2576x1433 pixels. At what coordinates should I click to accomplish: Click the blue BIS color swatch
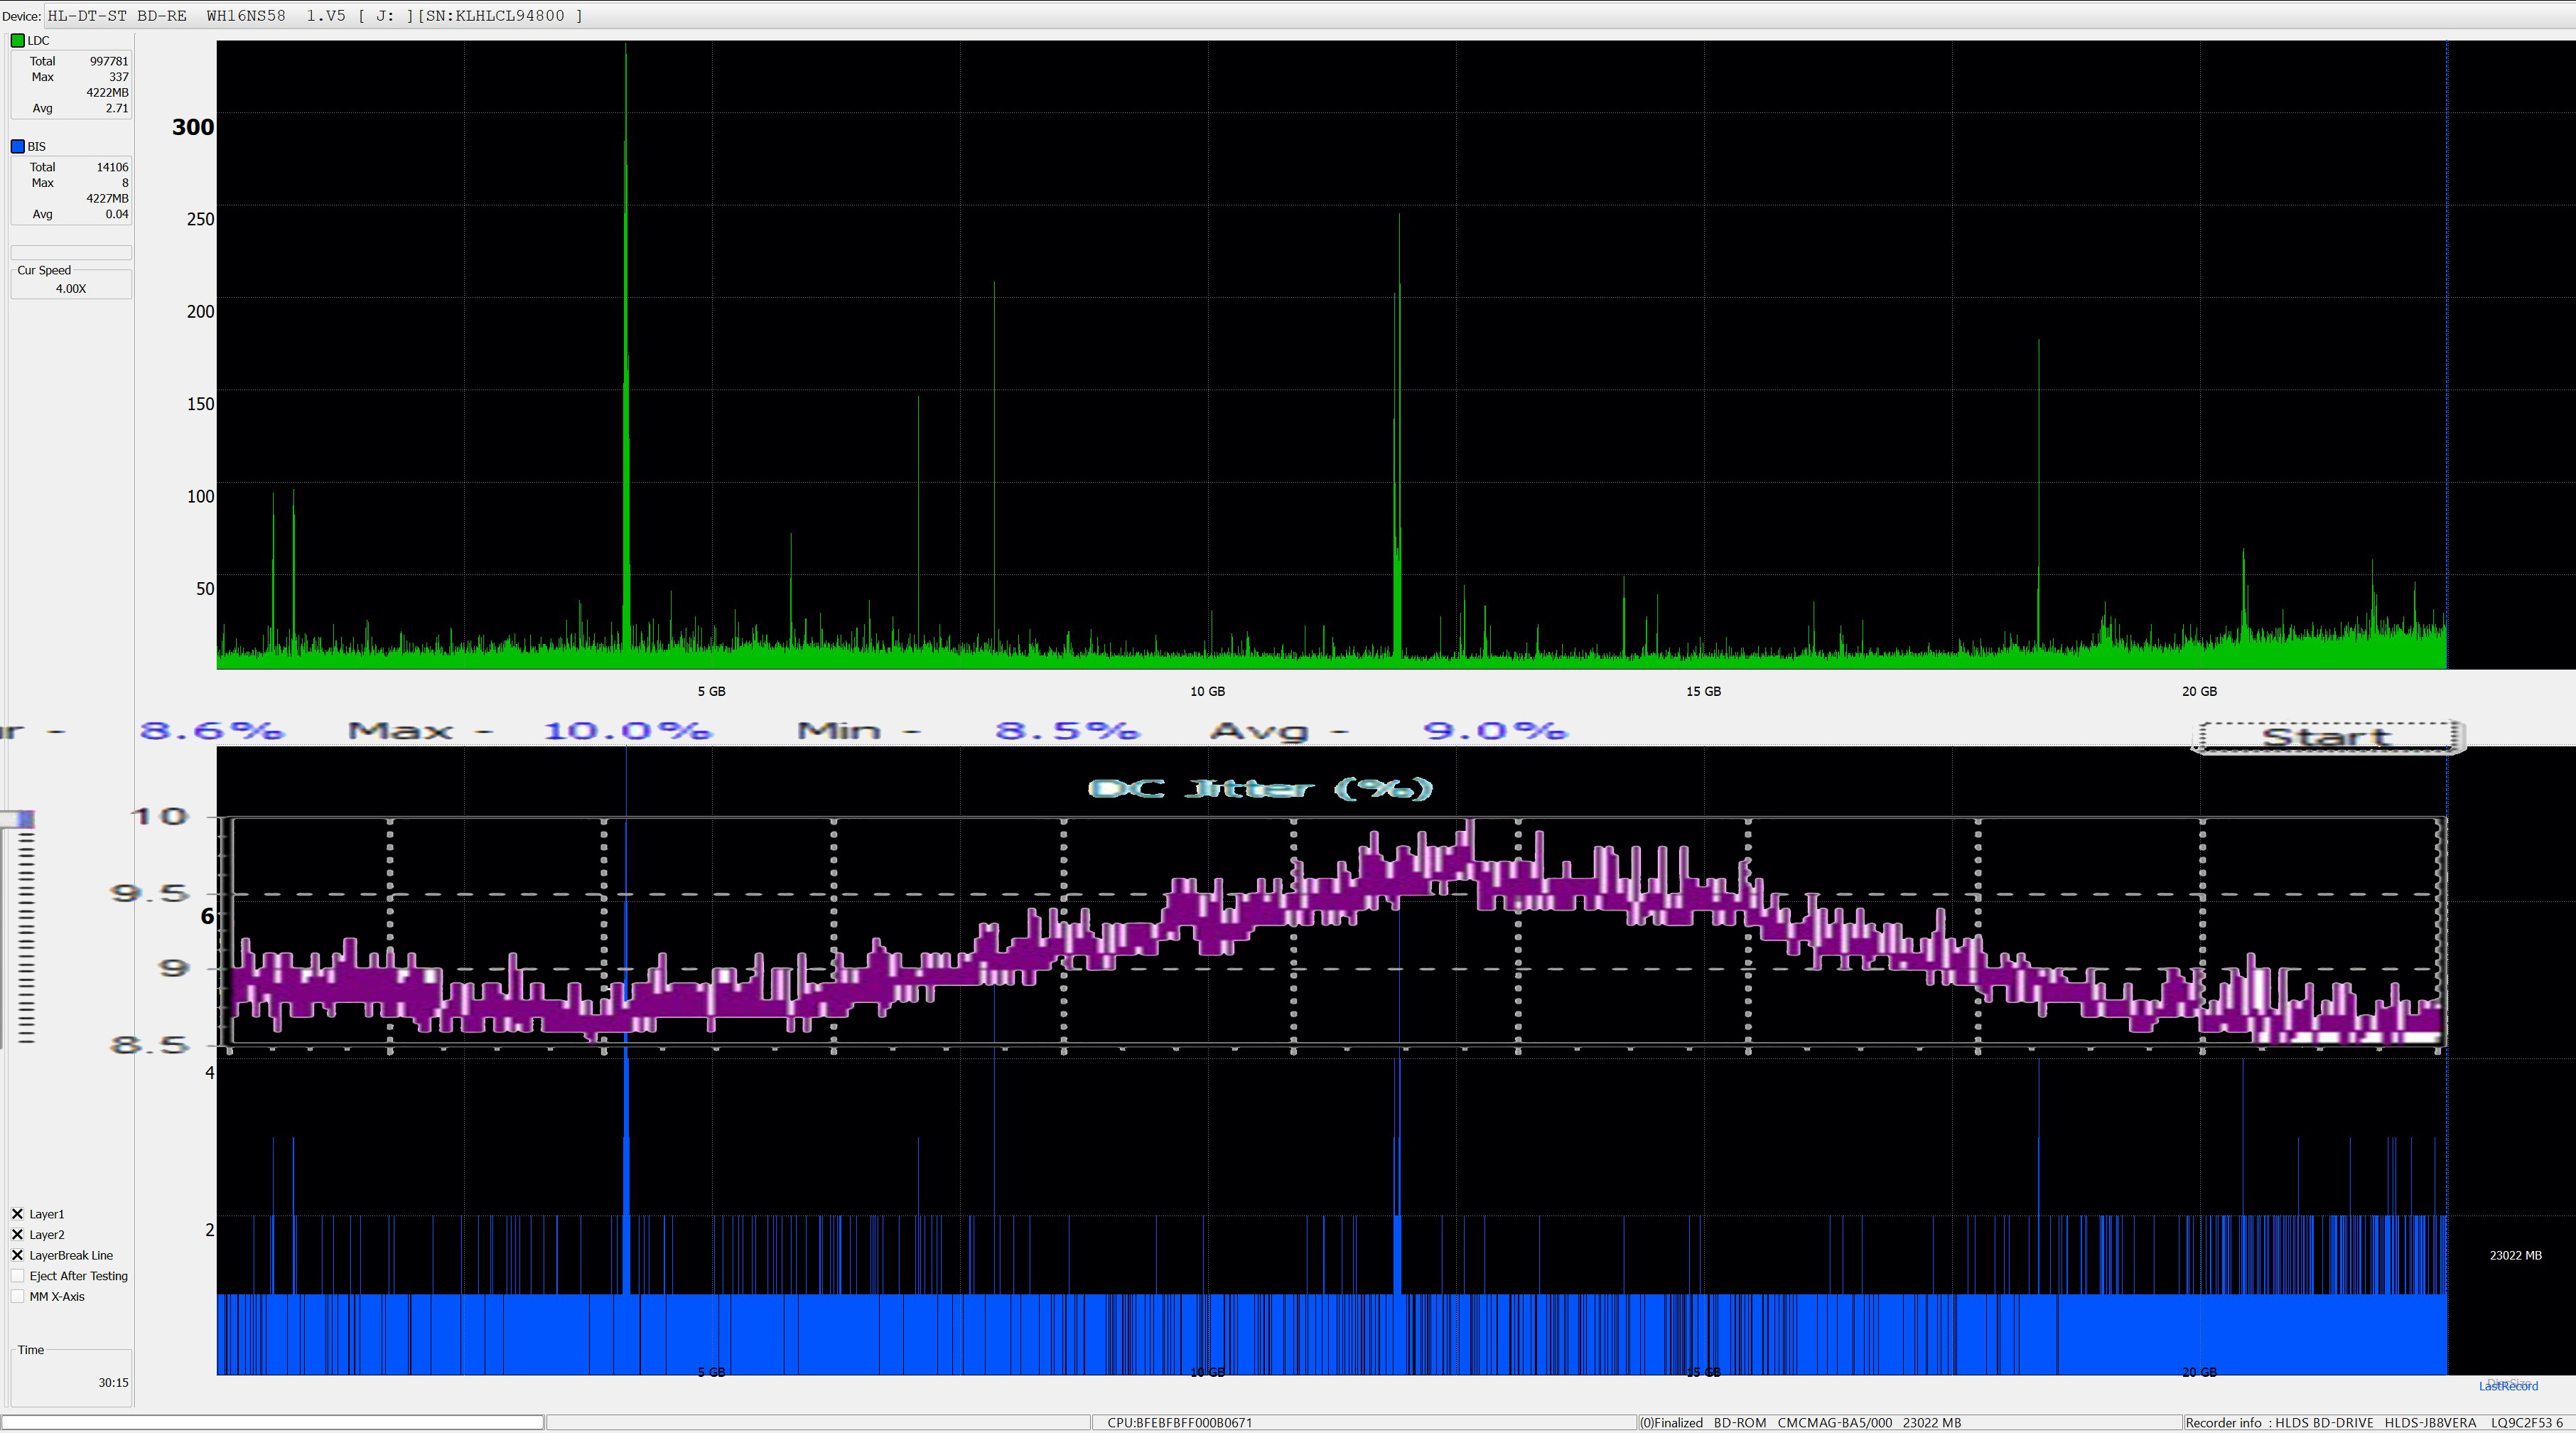tap(17, 147)
